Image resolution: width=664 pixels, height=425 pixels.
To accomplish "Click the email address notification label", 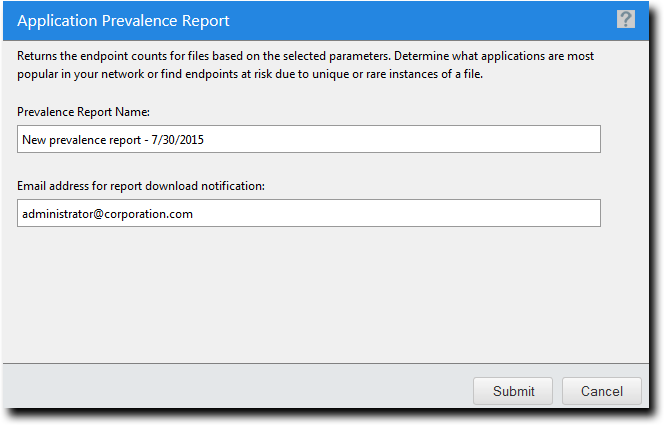I will (141, 186).
